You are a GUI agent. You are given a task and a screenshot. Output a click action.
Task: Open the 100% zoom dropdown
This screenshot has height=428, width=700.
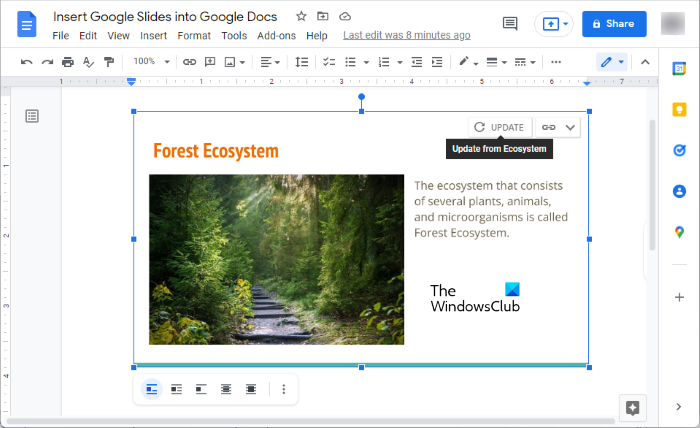[x=151, y=62]
